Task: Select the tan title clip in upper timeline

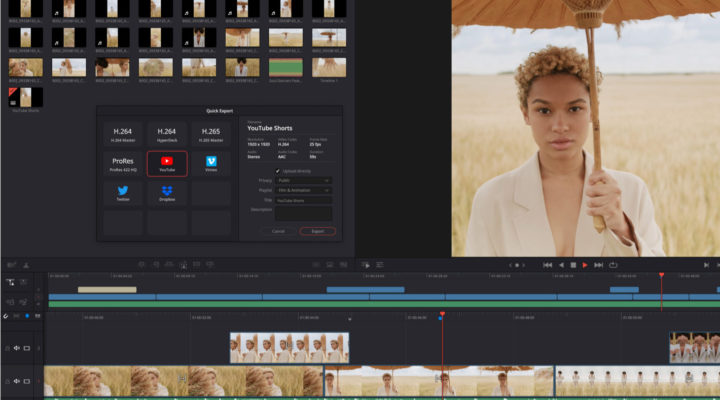Action: [107, 289]
